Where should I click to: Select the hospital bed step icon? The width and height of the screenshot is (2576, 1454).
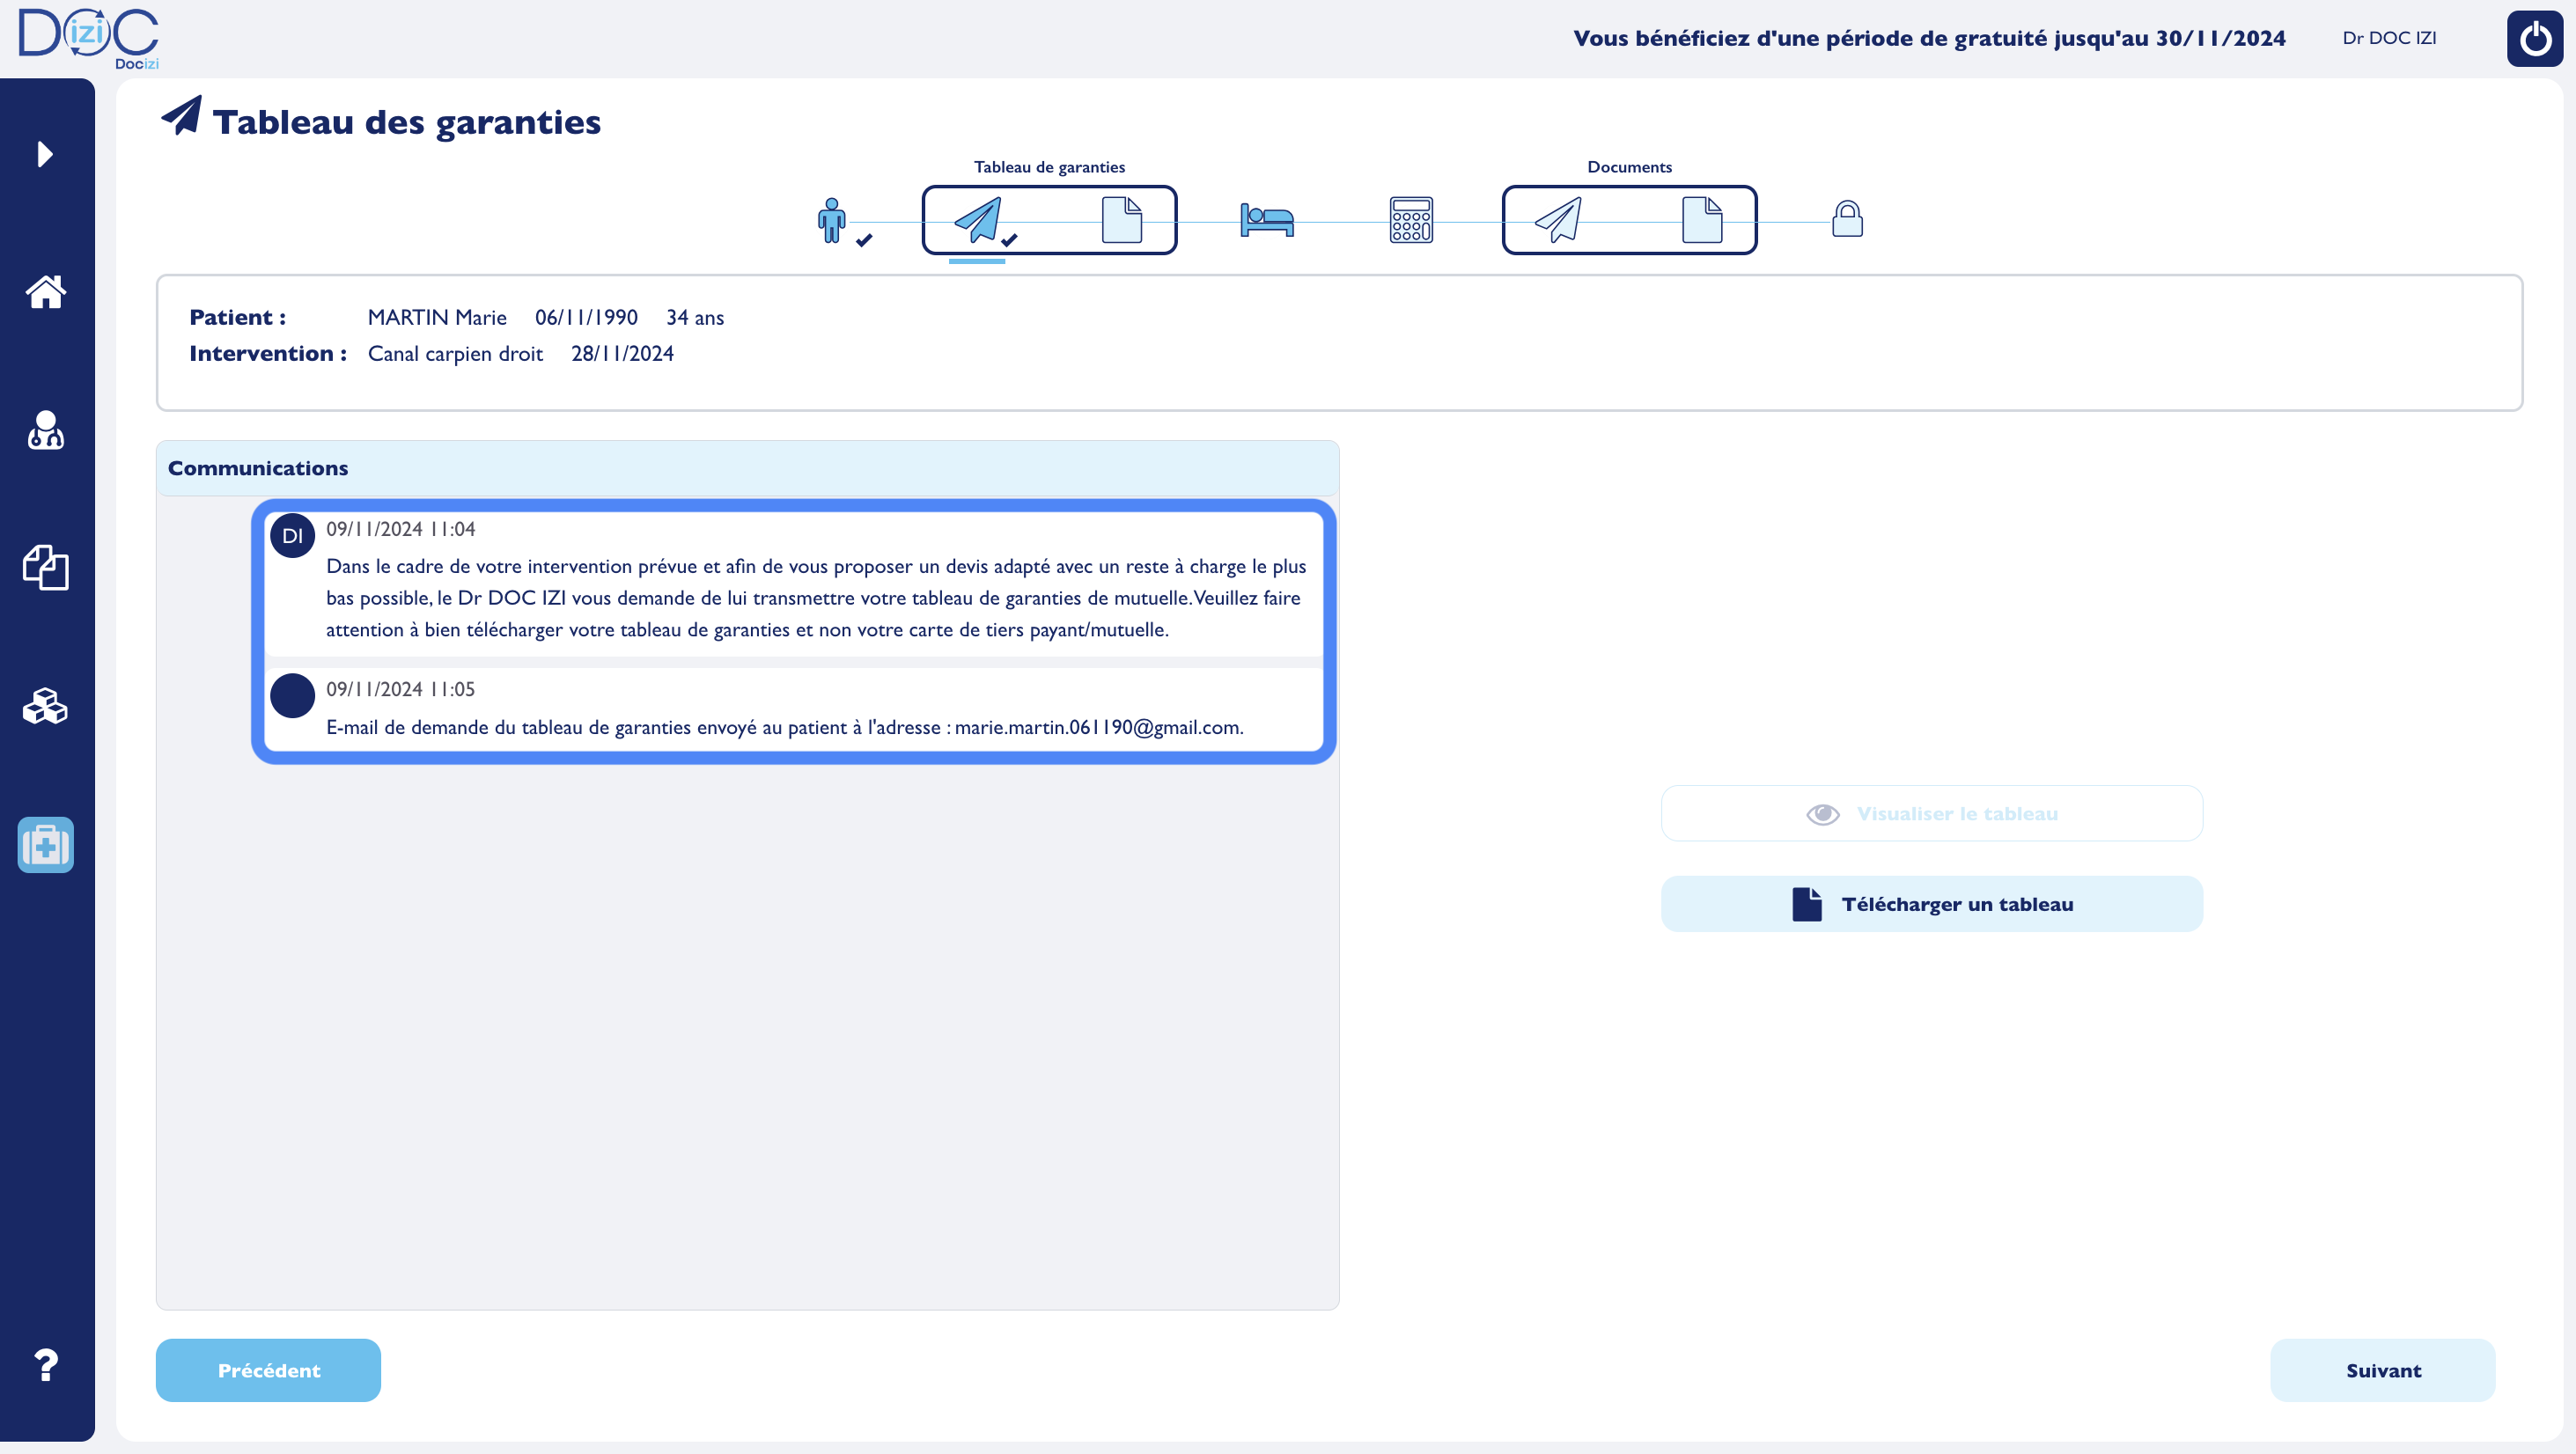pyautogui.click(x=1267, y=220)
